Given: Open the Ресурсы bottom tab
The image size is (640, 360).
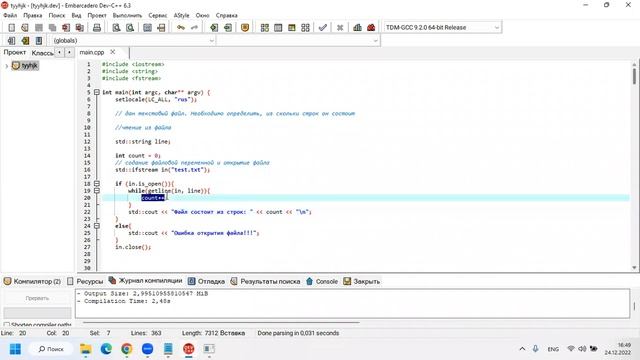Looking at the screenshot, I should 85,281.
